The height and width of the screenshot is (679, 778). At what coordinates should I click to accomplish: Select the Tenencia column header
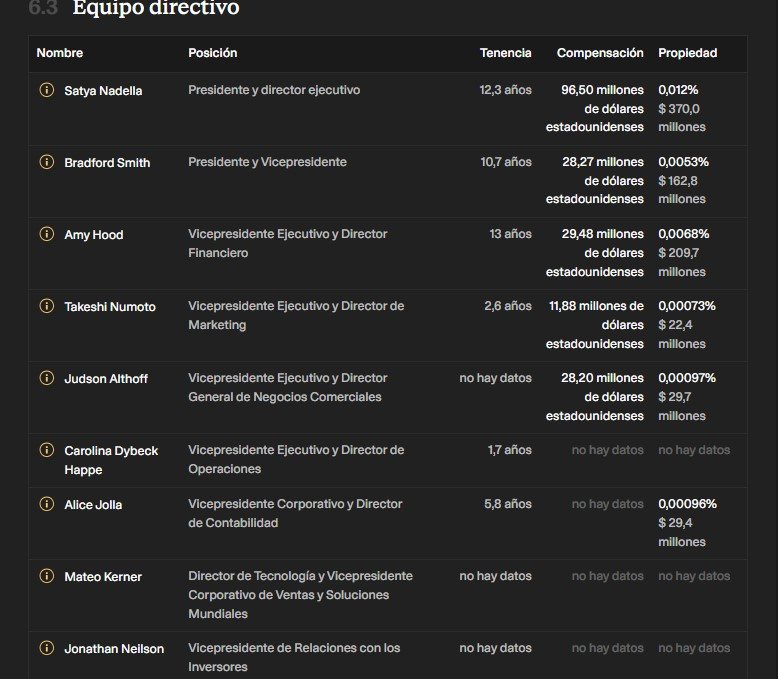tap(505, 53)
